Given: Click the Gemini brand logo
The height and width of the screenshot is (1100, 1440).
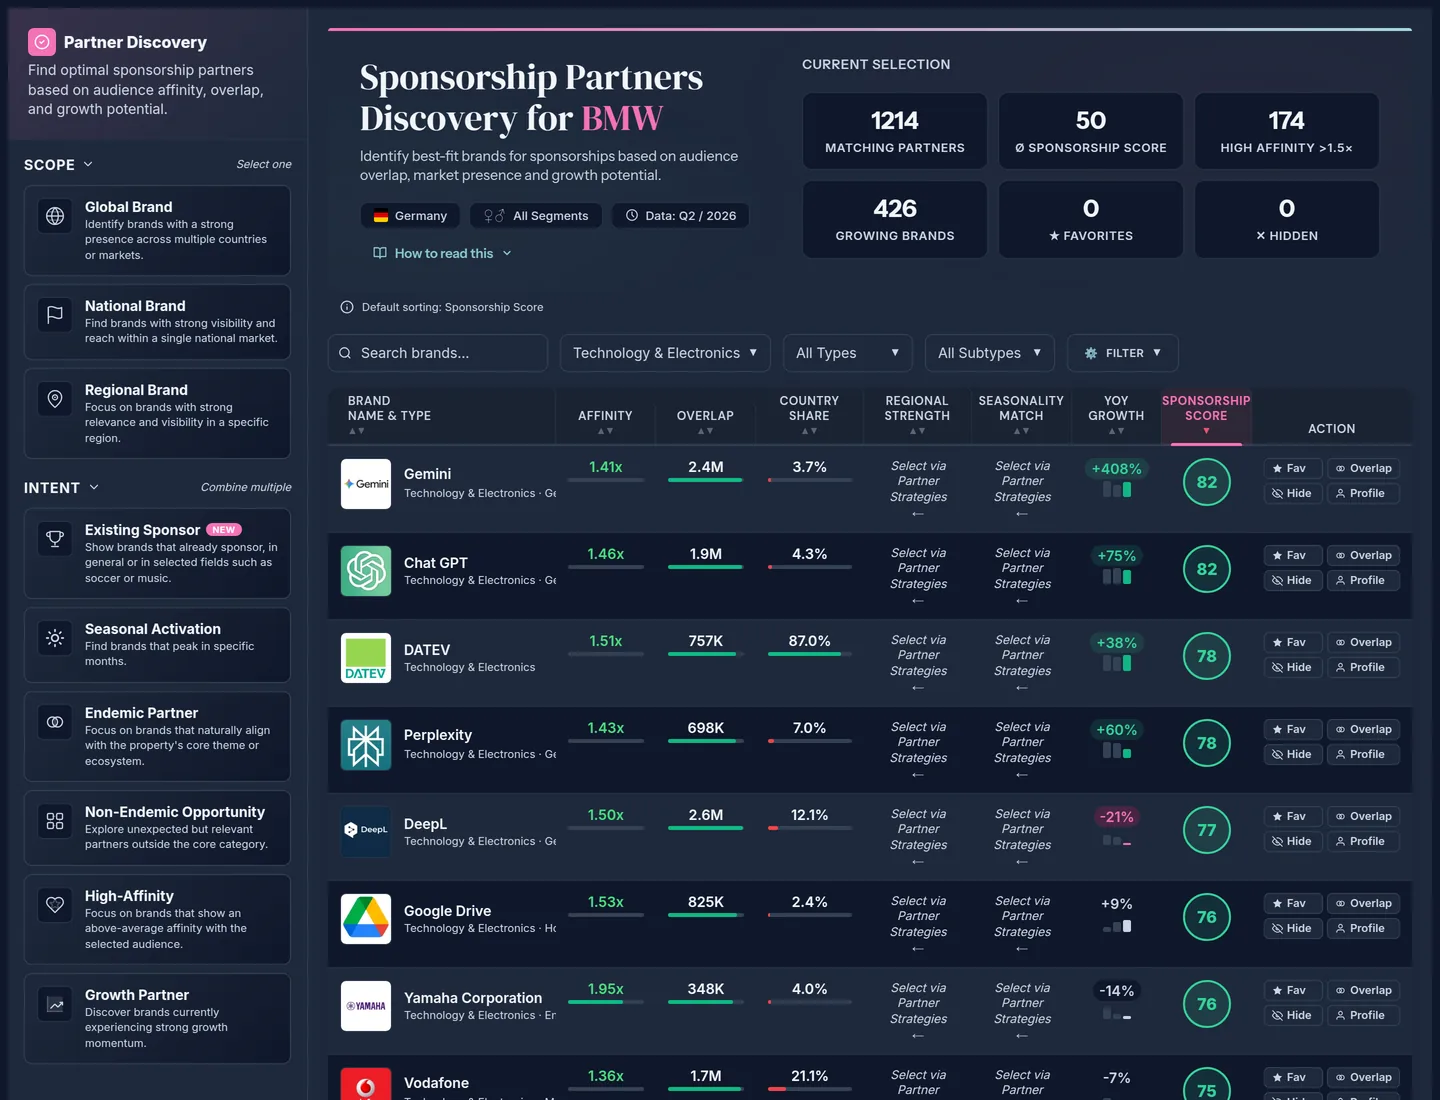Looking at the screenshot, I should click(366, 484).
